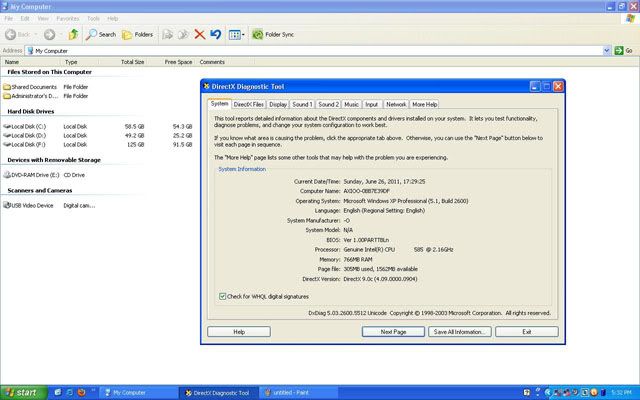This screenshot has height=400, width=640.
Task: Click the Next Page button
Action: 393,332
